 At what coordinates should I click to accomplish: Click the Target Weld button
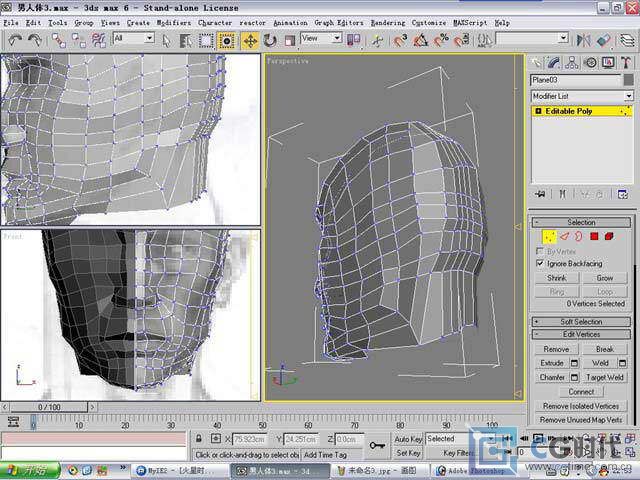click(x=604, y=378)
